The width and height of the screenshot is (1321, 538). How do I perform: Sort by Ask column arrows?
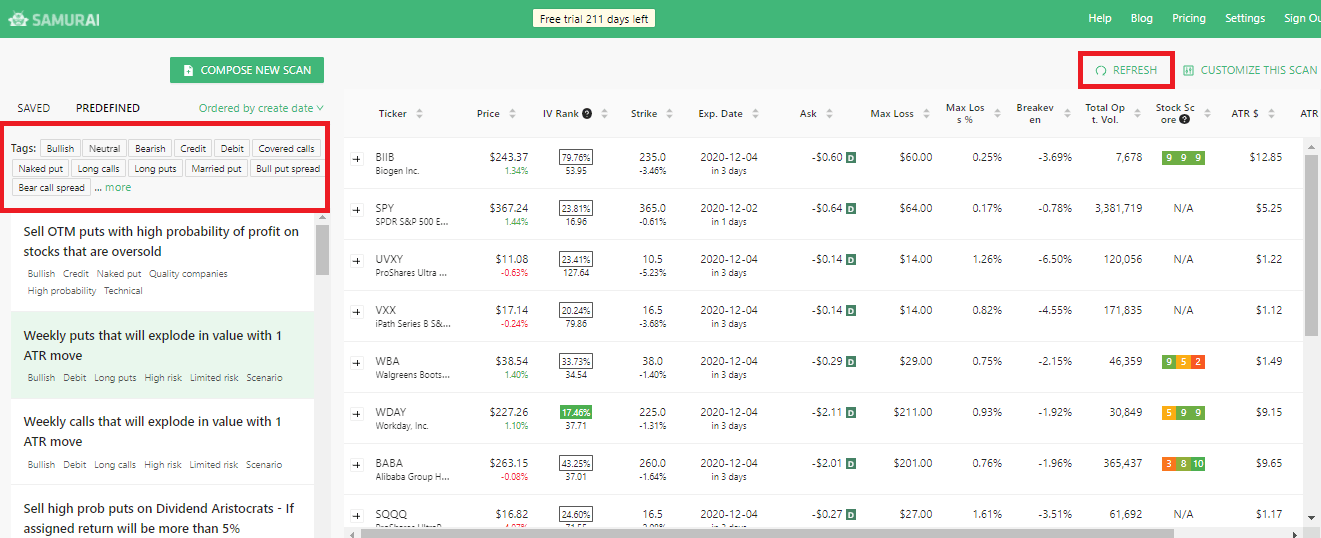coord(830,114)
